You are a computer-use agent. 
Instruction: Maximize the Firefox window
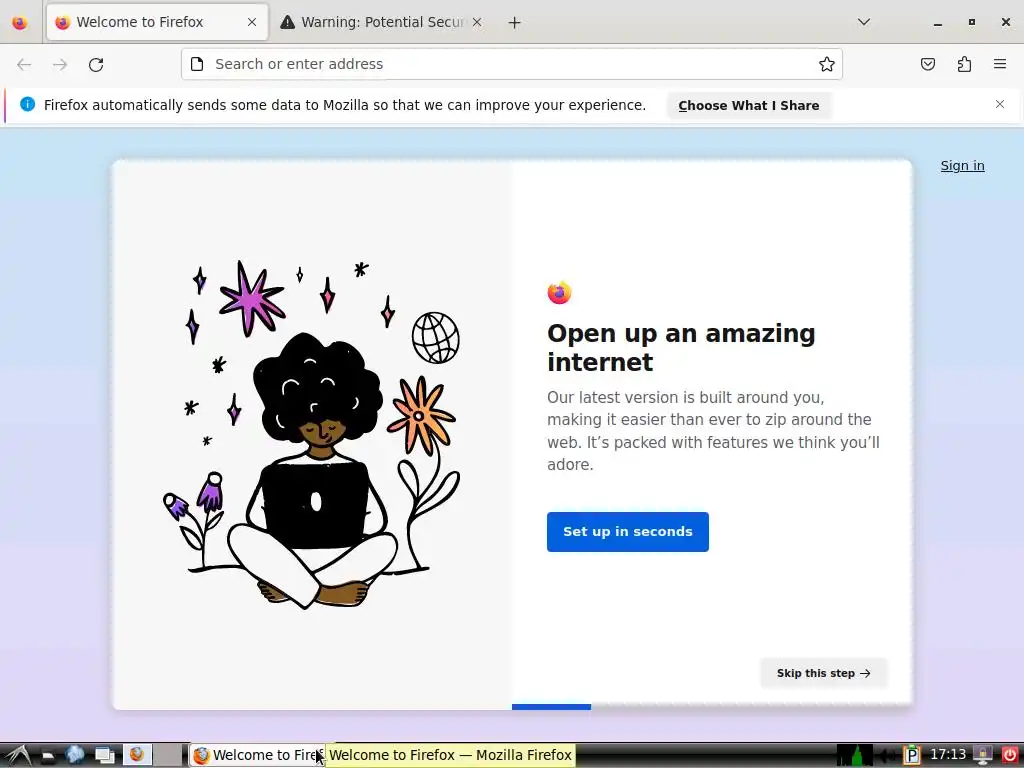tap(972, 22)
